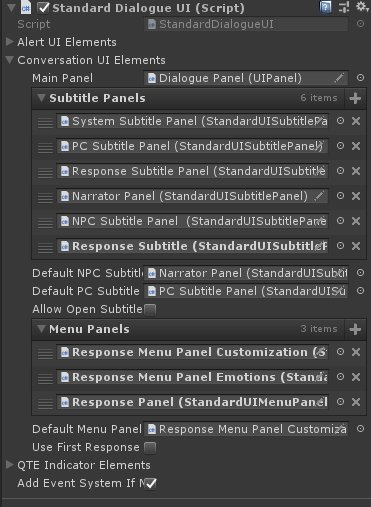The image size is (371, 507).
Task: Open the component settings gear menu
Action: (363, 7)
